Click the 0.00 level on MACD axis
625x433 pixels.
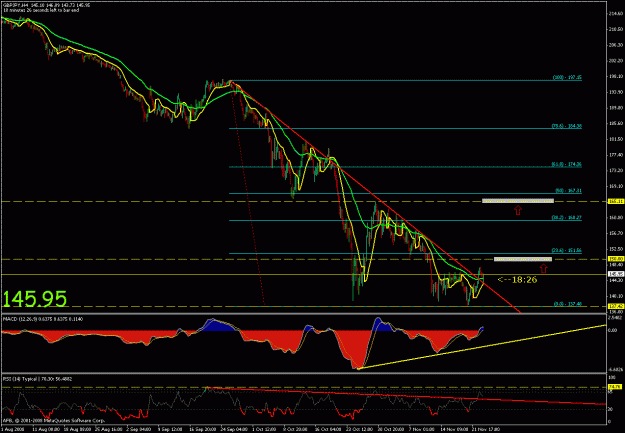[612, 330]
